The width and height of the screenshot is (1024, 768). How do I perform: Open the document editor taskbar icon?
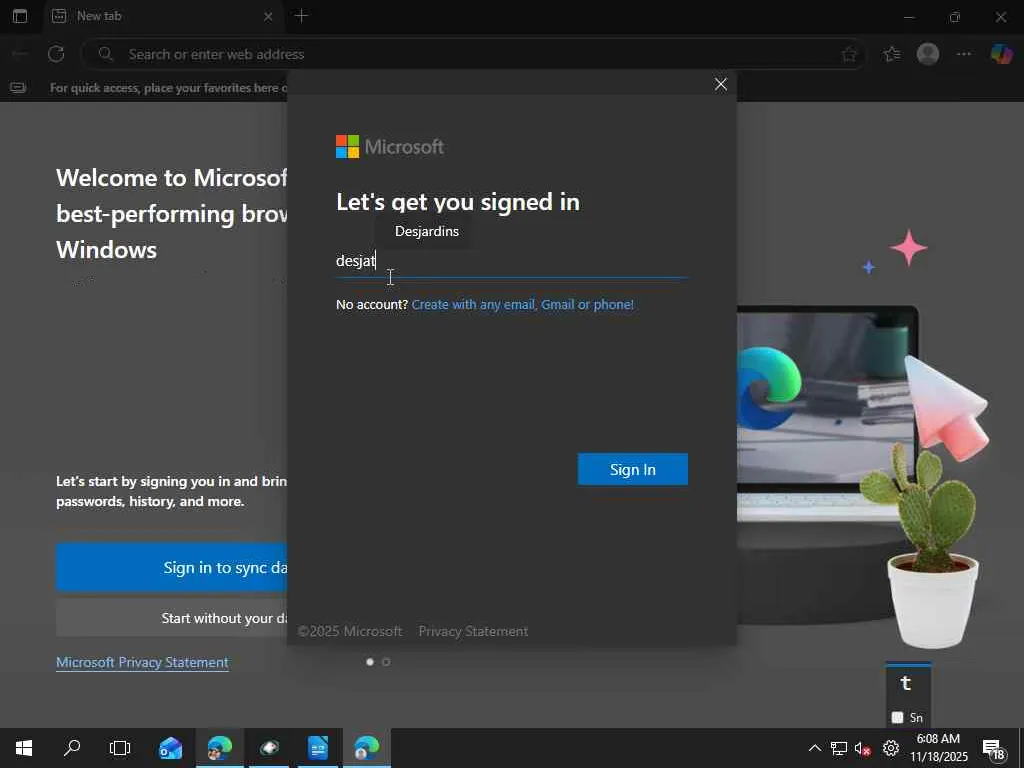pyautogui.click(x=318, y=748)
